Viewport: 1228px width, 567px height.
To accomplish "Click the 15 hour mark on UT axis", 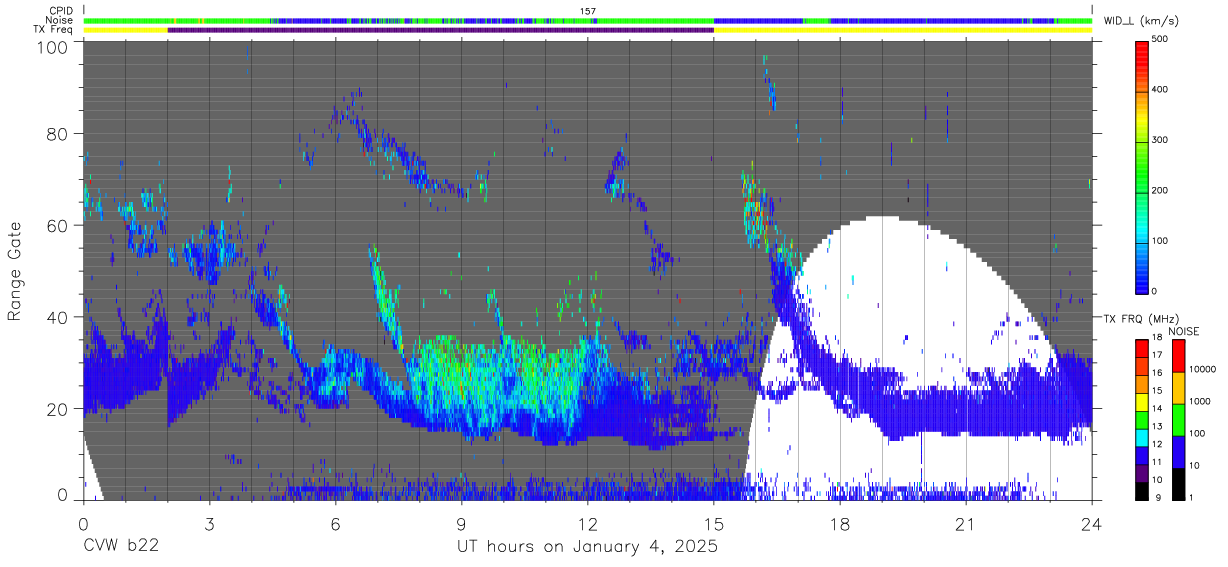I will coord(714,522).
